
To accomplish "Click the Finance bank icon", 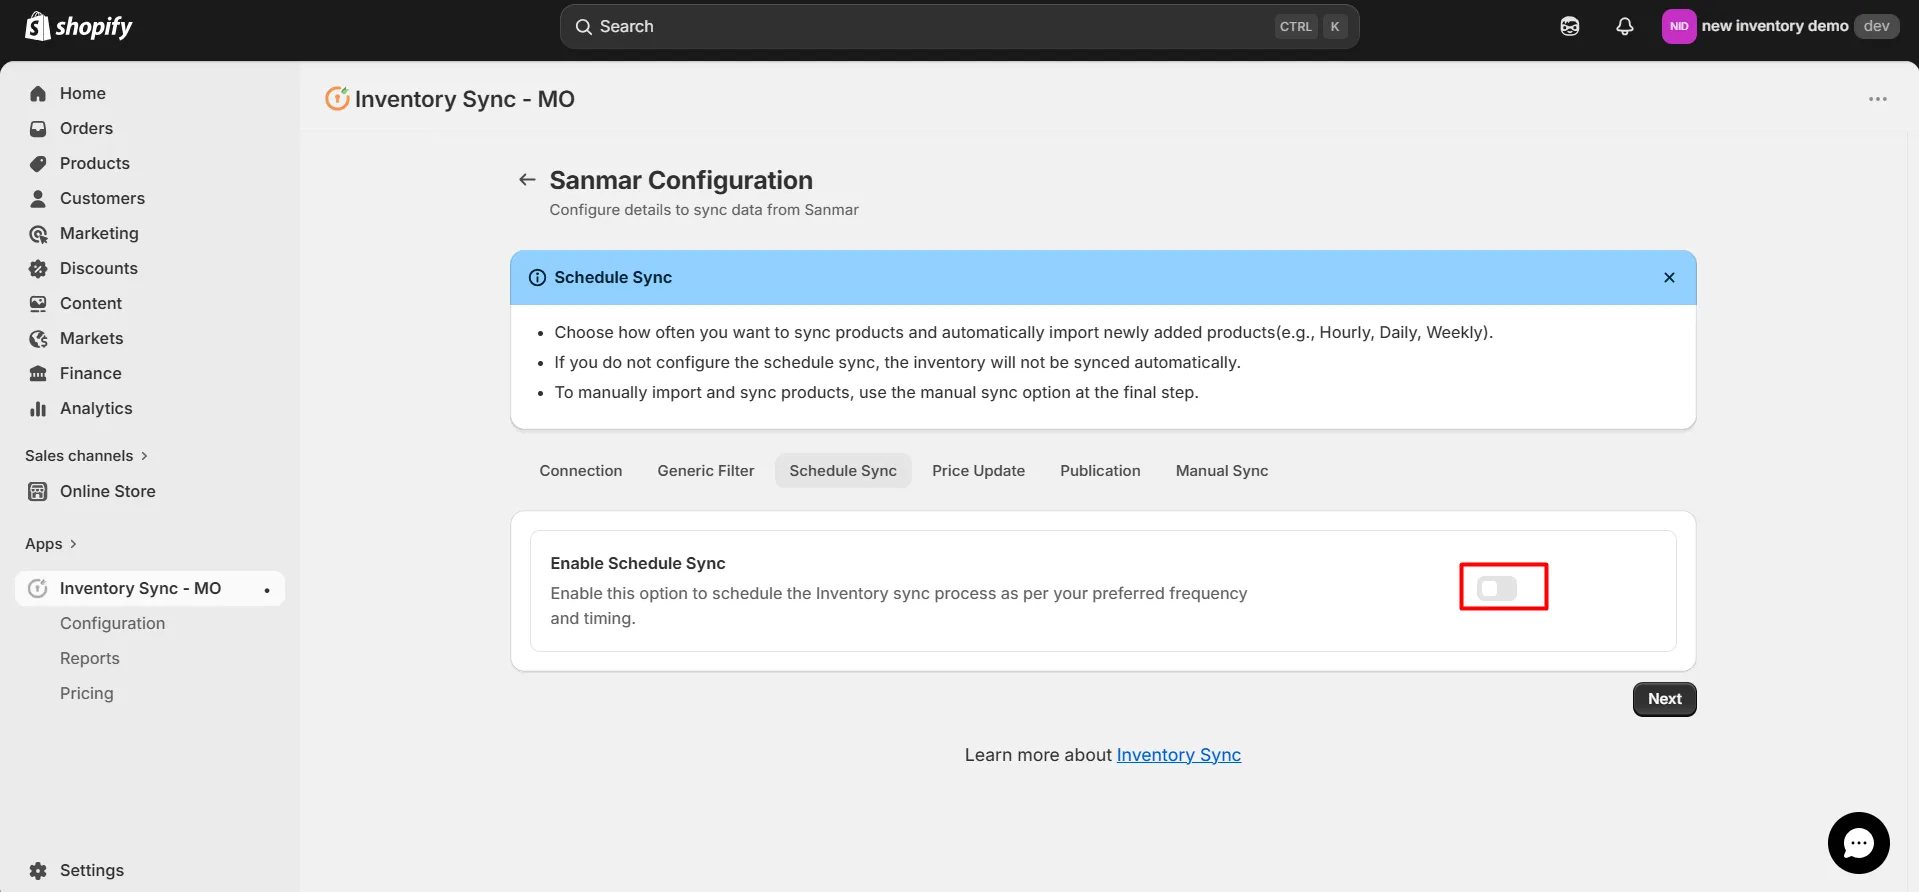I will 38,373.
